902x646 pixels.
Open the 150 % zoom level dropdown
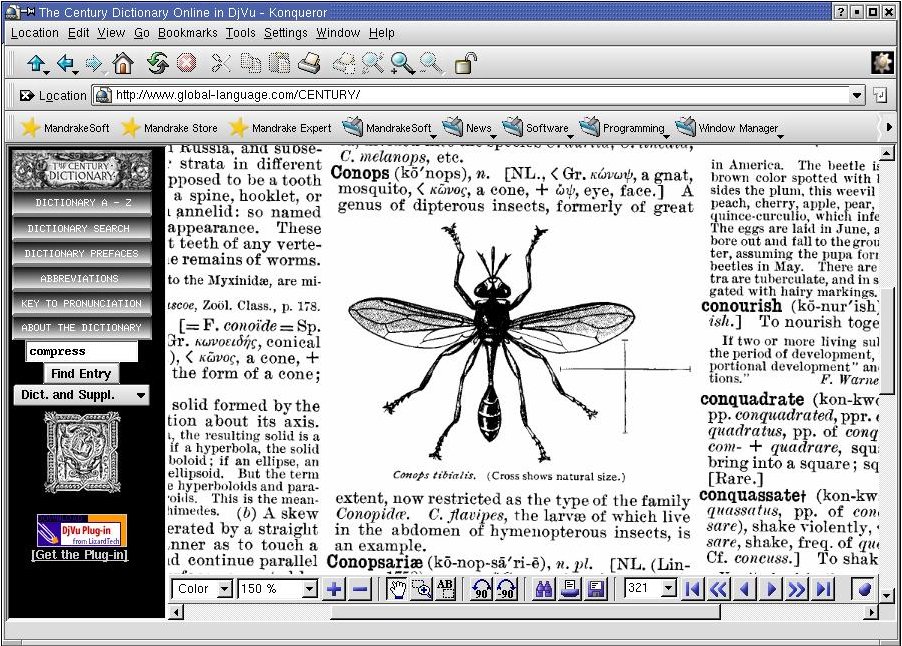(309, 589)
